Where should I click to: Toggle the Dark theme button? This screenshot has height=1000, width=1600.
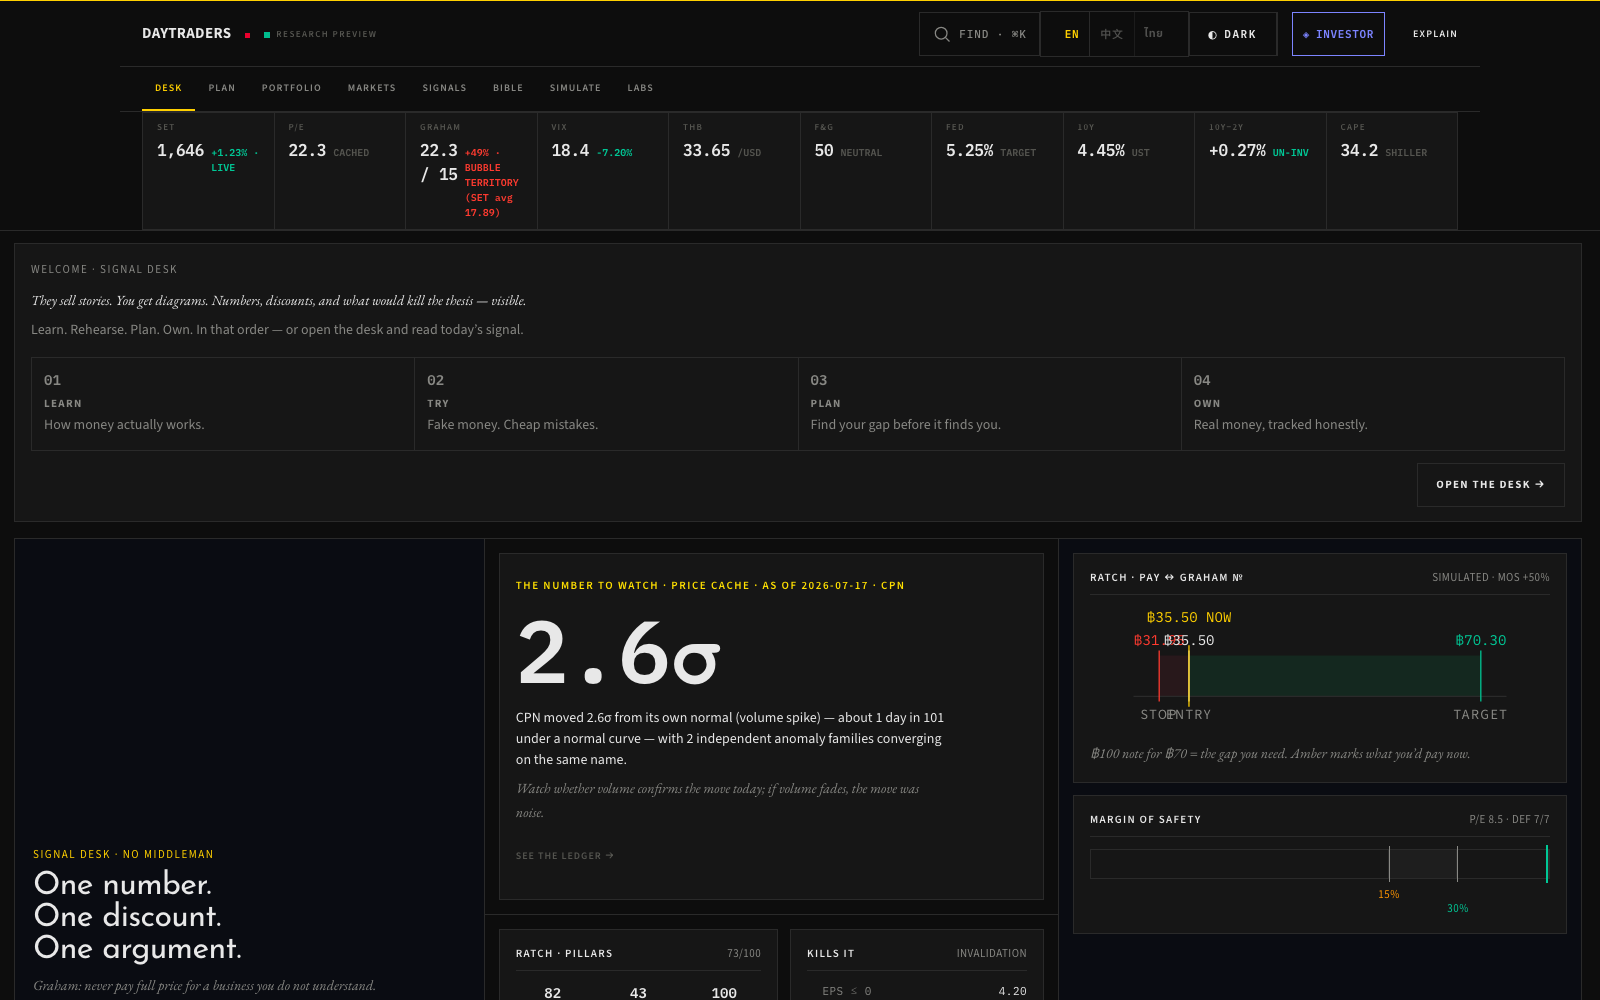click(x=1233, y=34)
